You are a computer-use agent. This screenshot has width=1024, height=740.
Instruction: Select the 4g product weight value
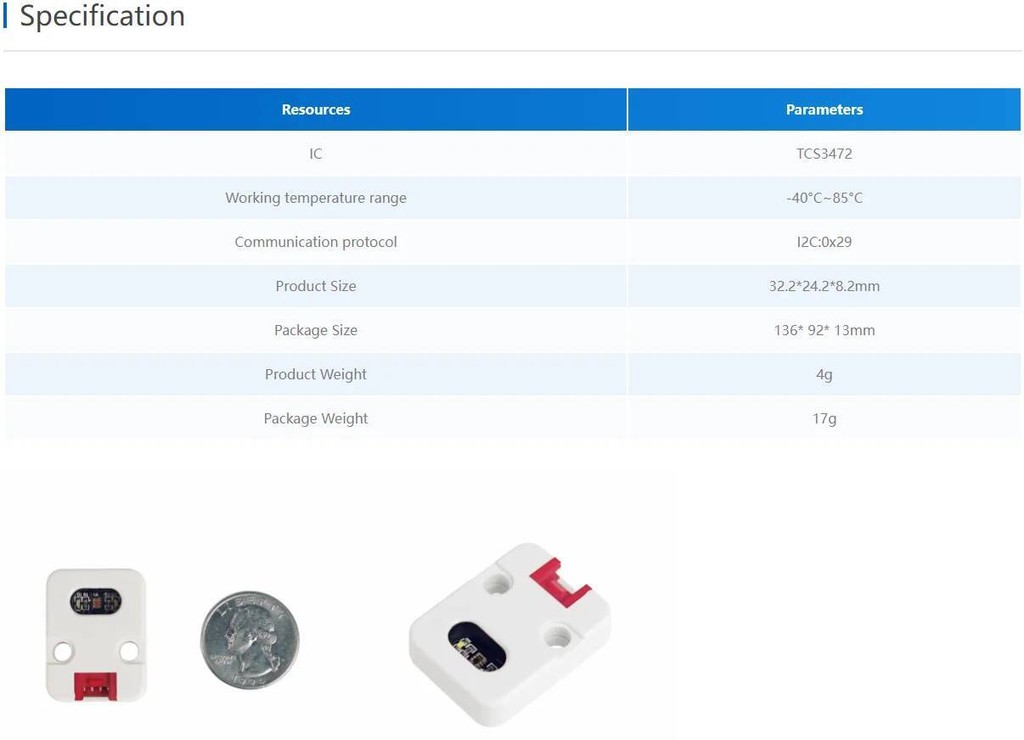coord(824,374)
